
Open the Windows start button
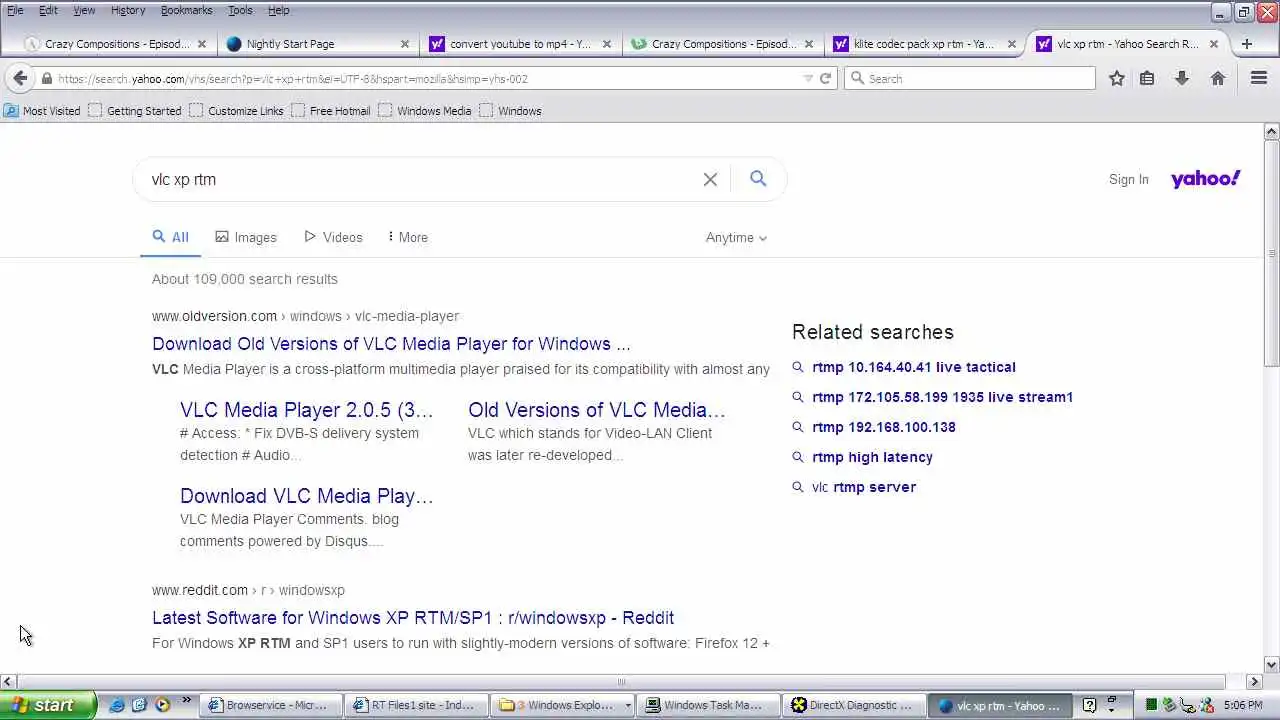[x=48, y=705]
